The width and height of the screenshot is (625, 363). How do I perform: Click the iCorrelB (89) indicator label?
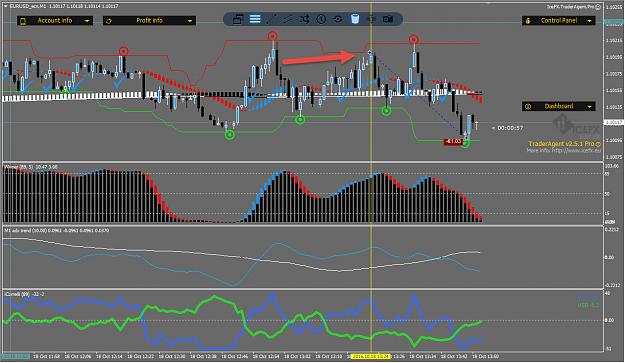pyautogui.click(x=24, y=294)
